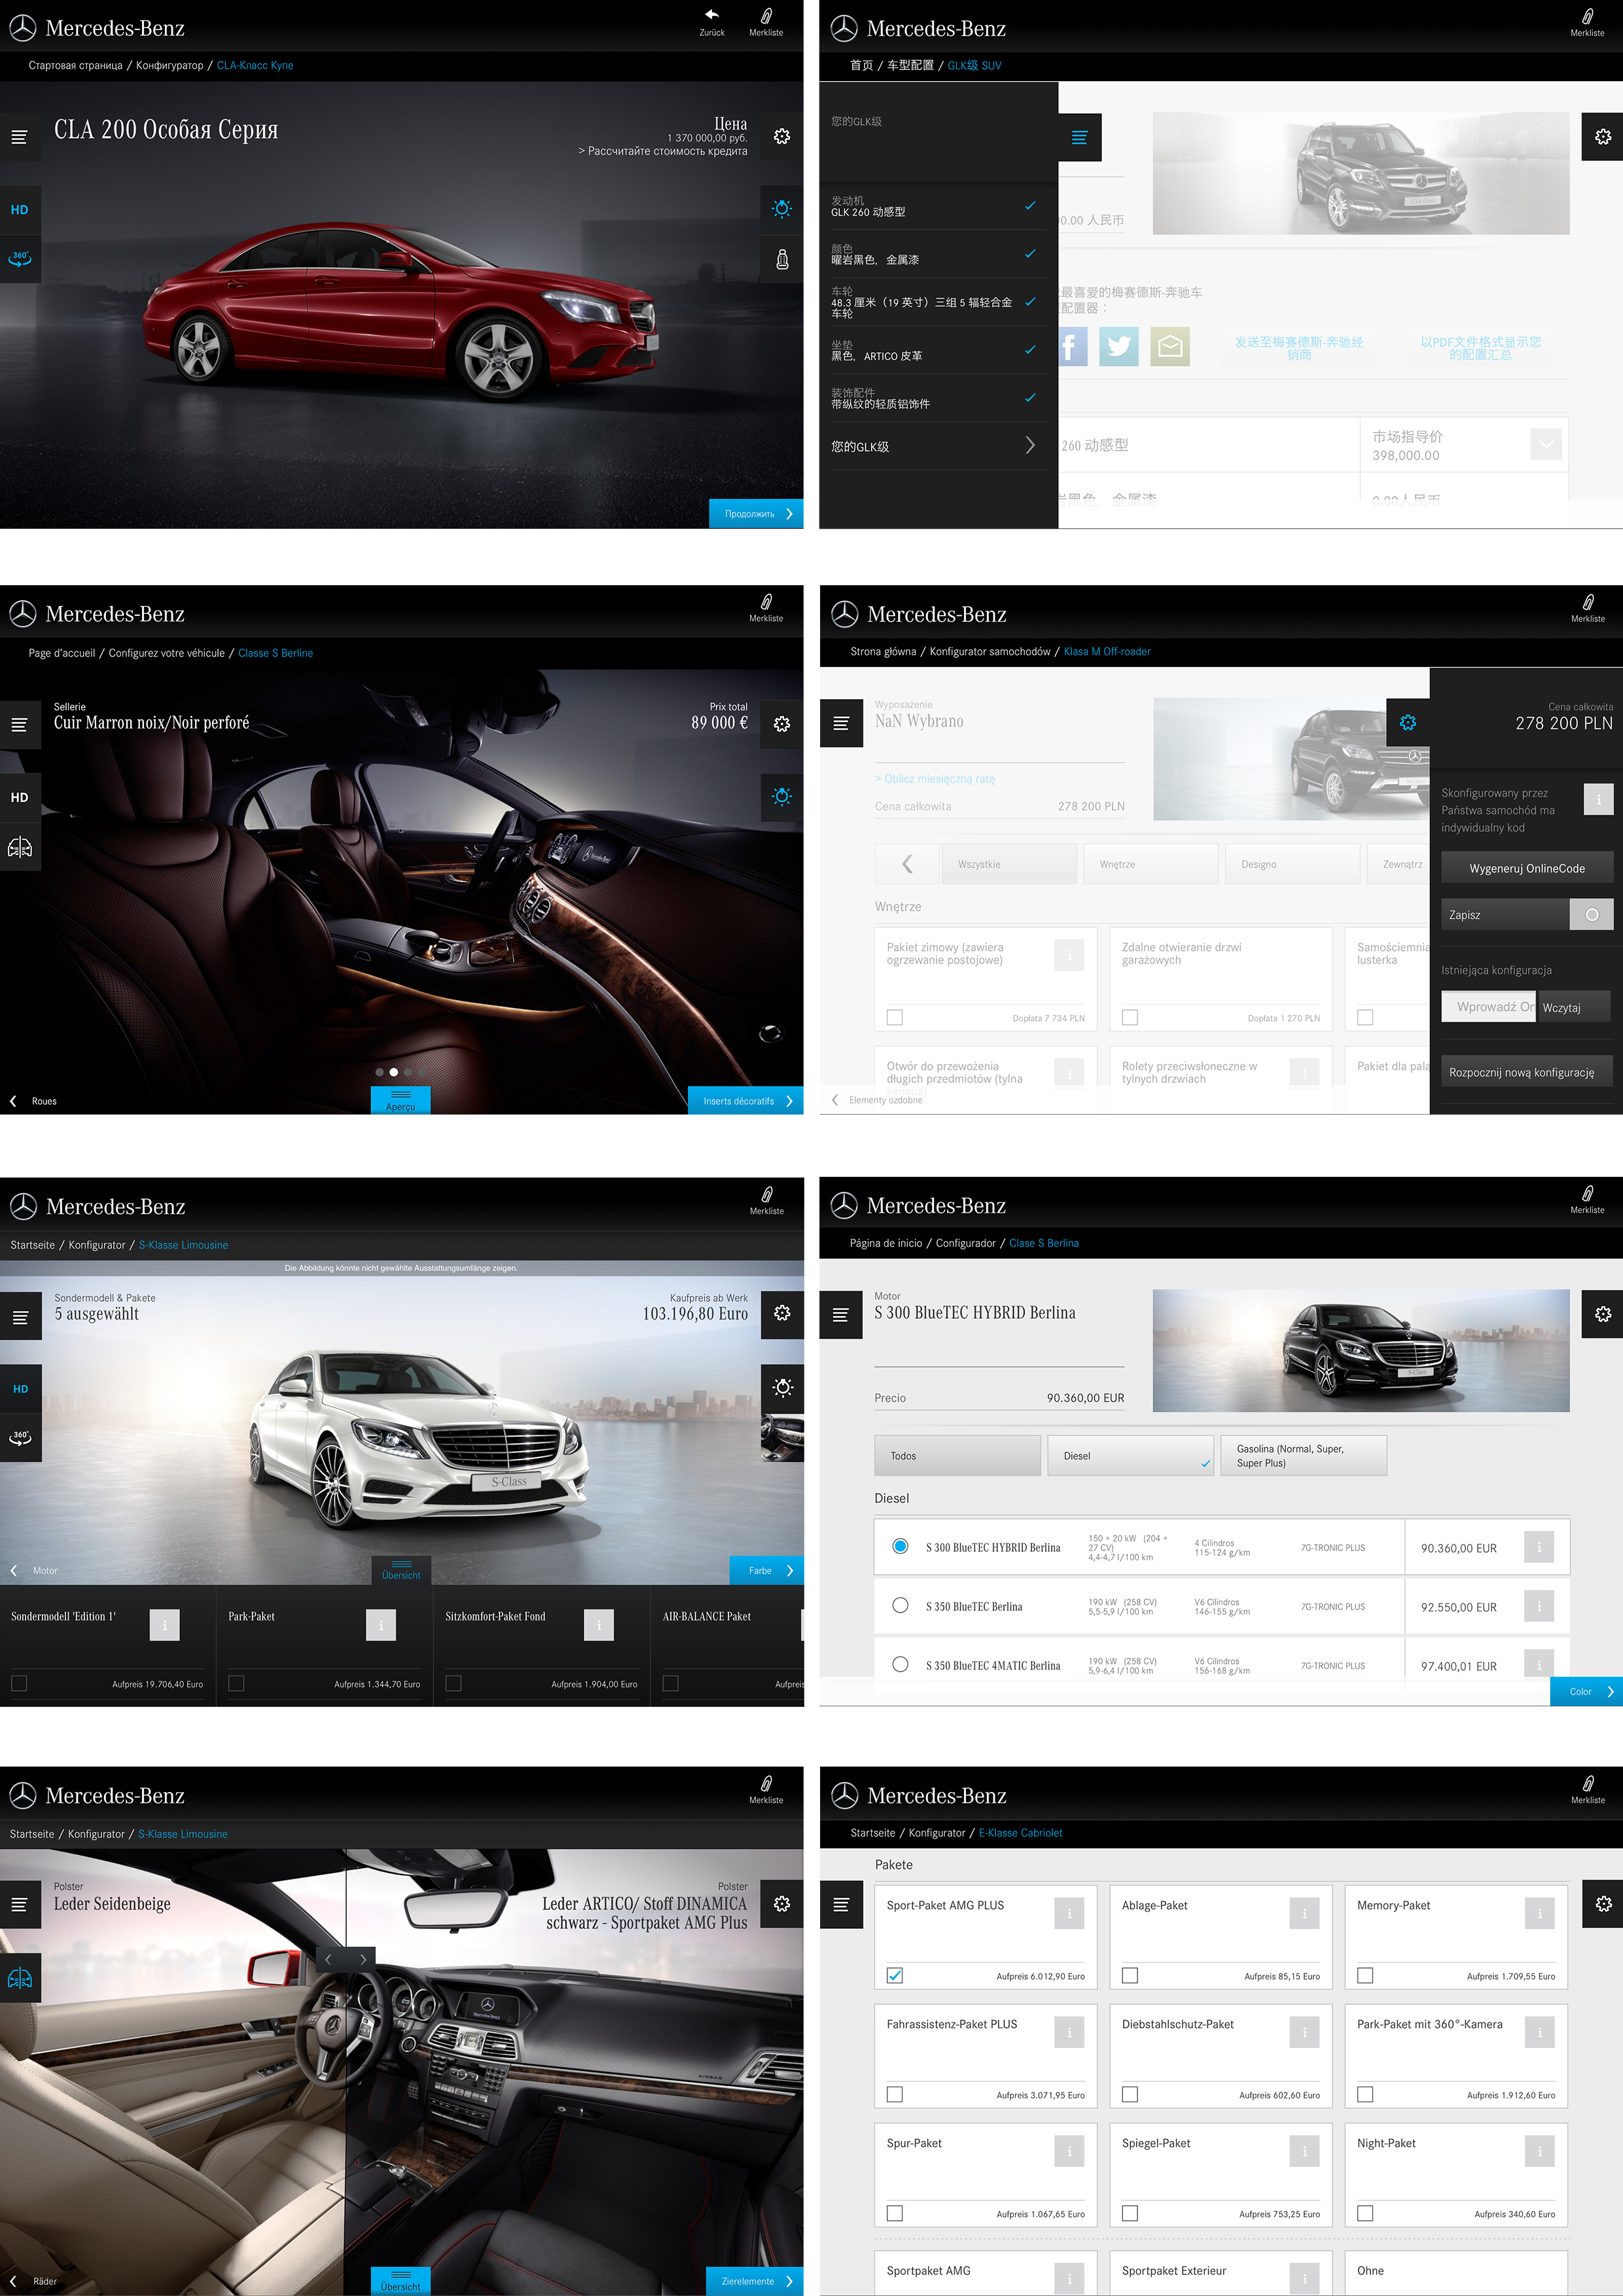This screenshot has width=1623, height=2296.
Task: Click the seat icon beside red CLA
Action: click(782, 260)
